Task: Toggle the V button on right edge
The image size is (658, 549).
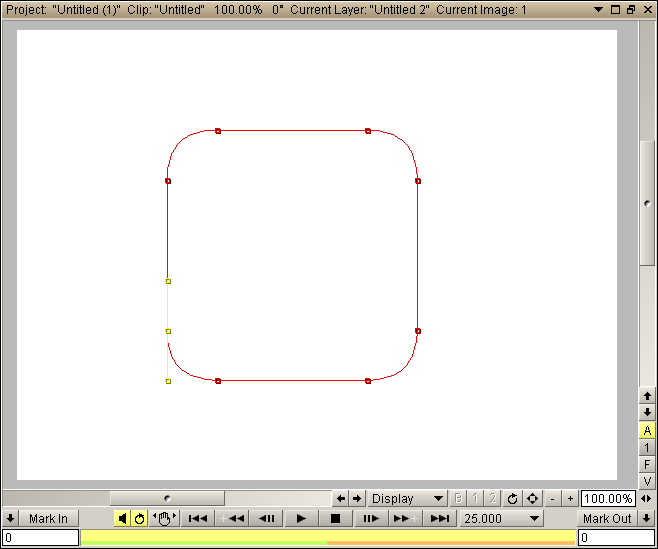Action: (x=647, y=481)
